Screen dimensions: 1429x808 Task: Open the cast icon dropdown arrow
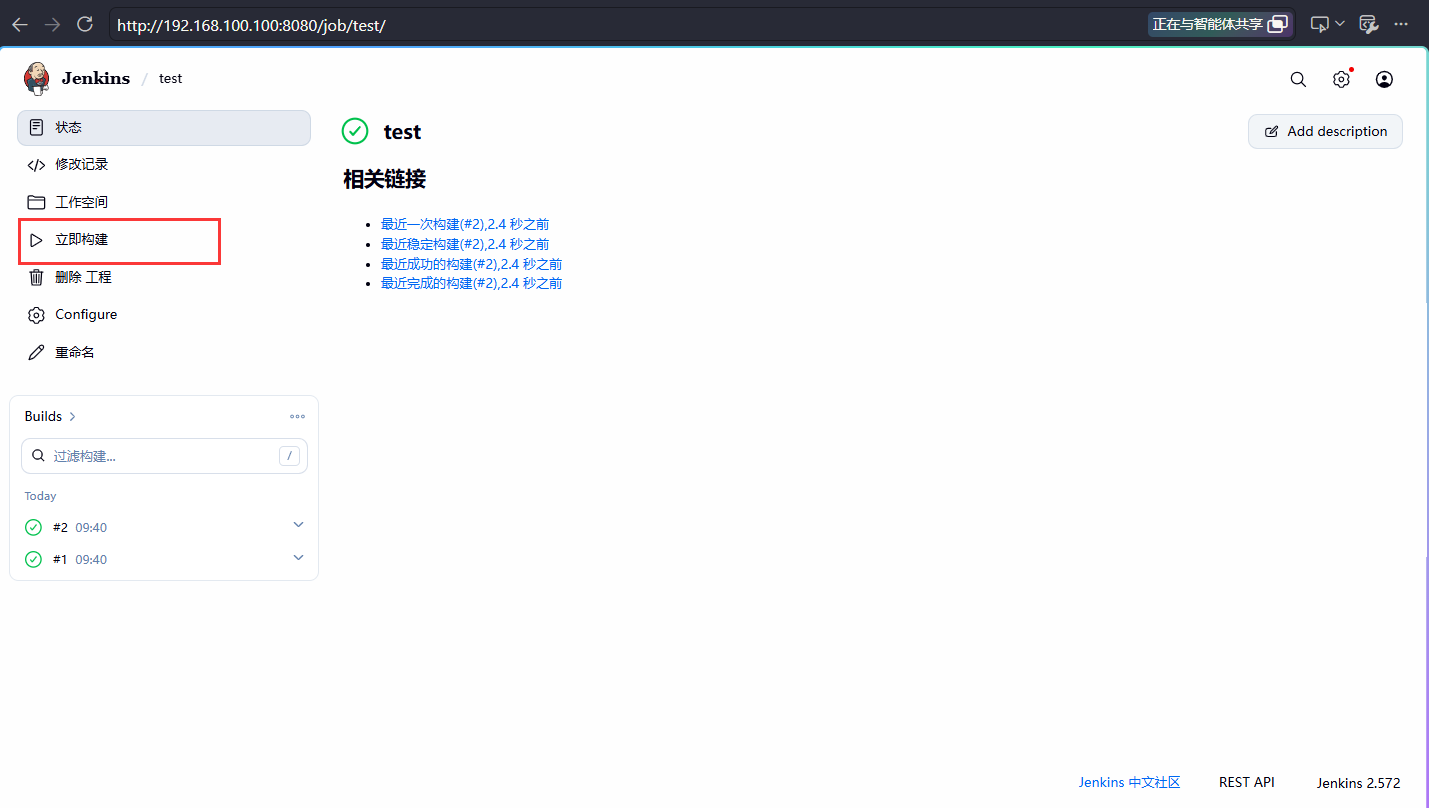(x=1340, y=25)
